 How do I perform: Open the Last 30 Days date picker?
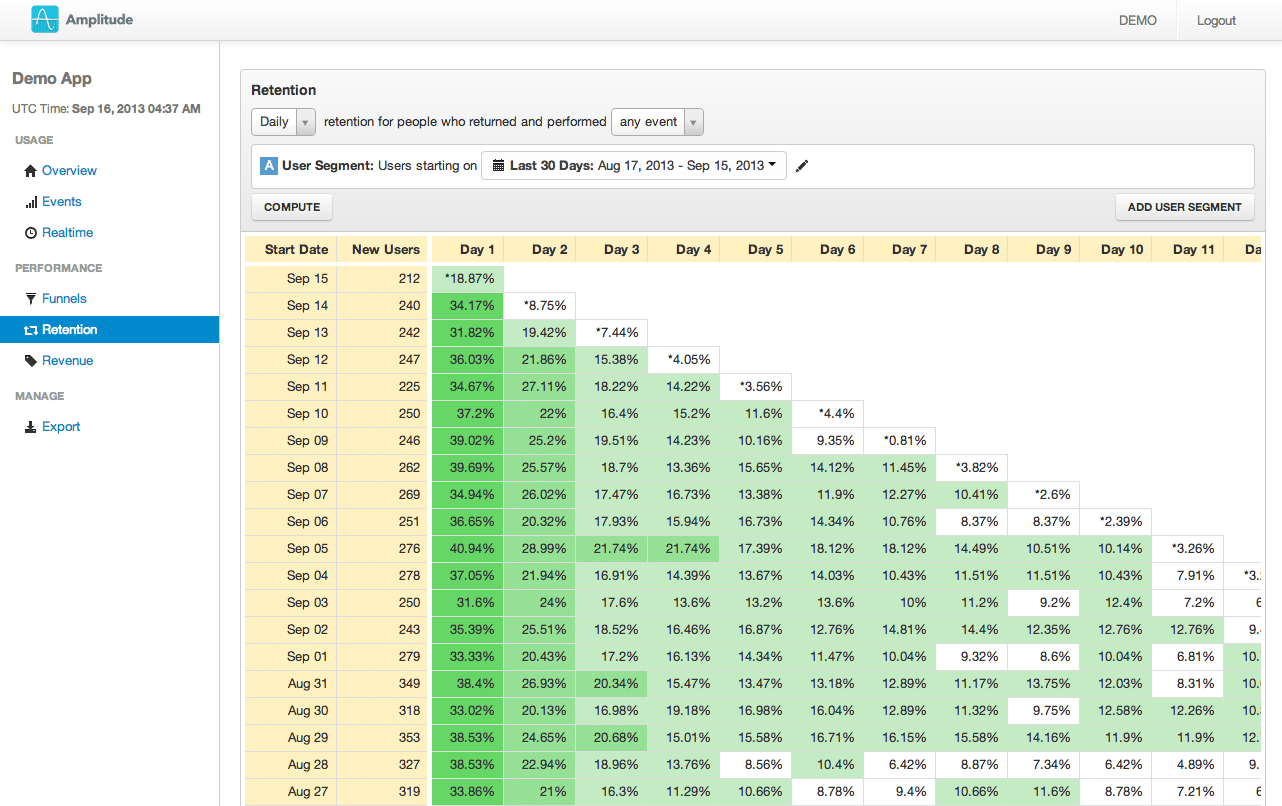coord(634,166)
